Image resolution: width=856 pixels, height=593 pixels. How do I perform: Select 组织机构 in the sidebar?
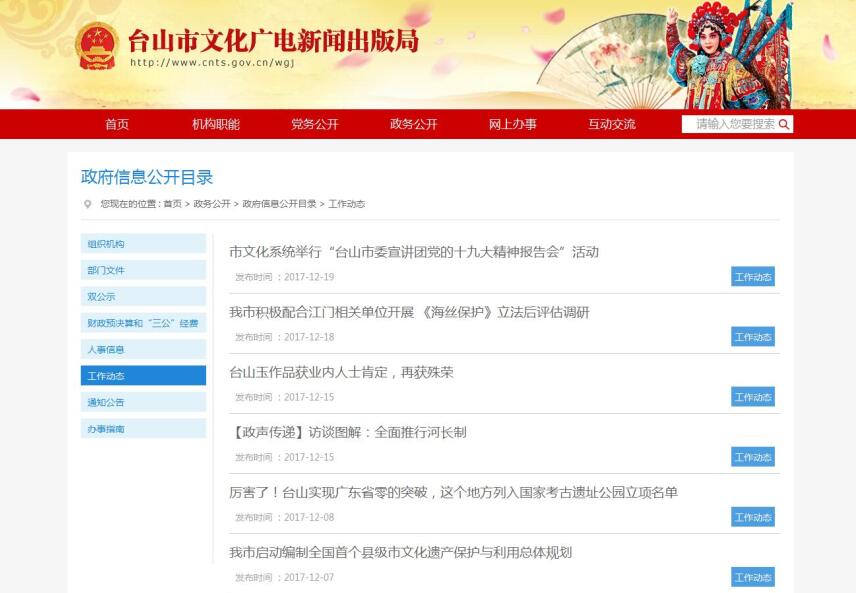tap(143, 244)
